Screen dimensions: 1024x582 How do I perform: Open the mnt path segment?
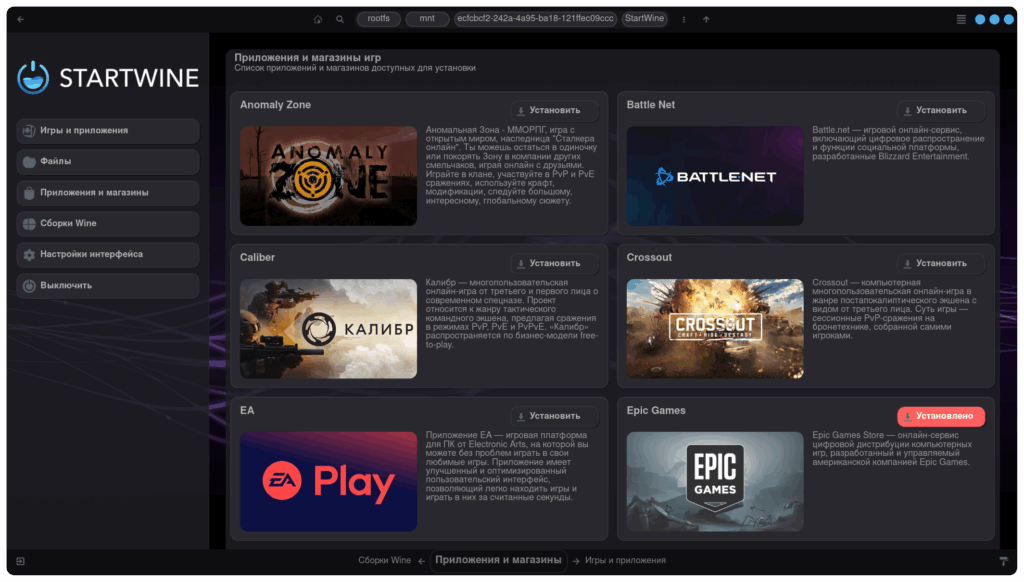click(x=427, y=19)
